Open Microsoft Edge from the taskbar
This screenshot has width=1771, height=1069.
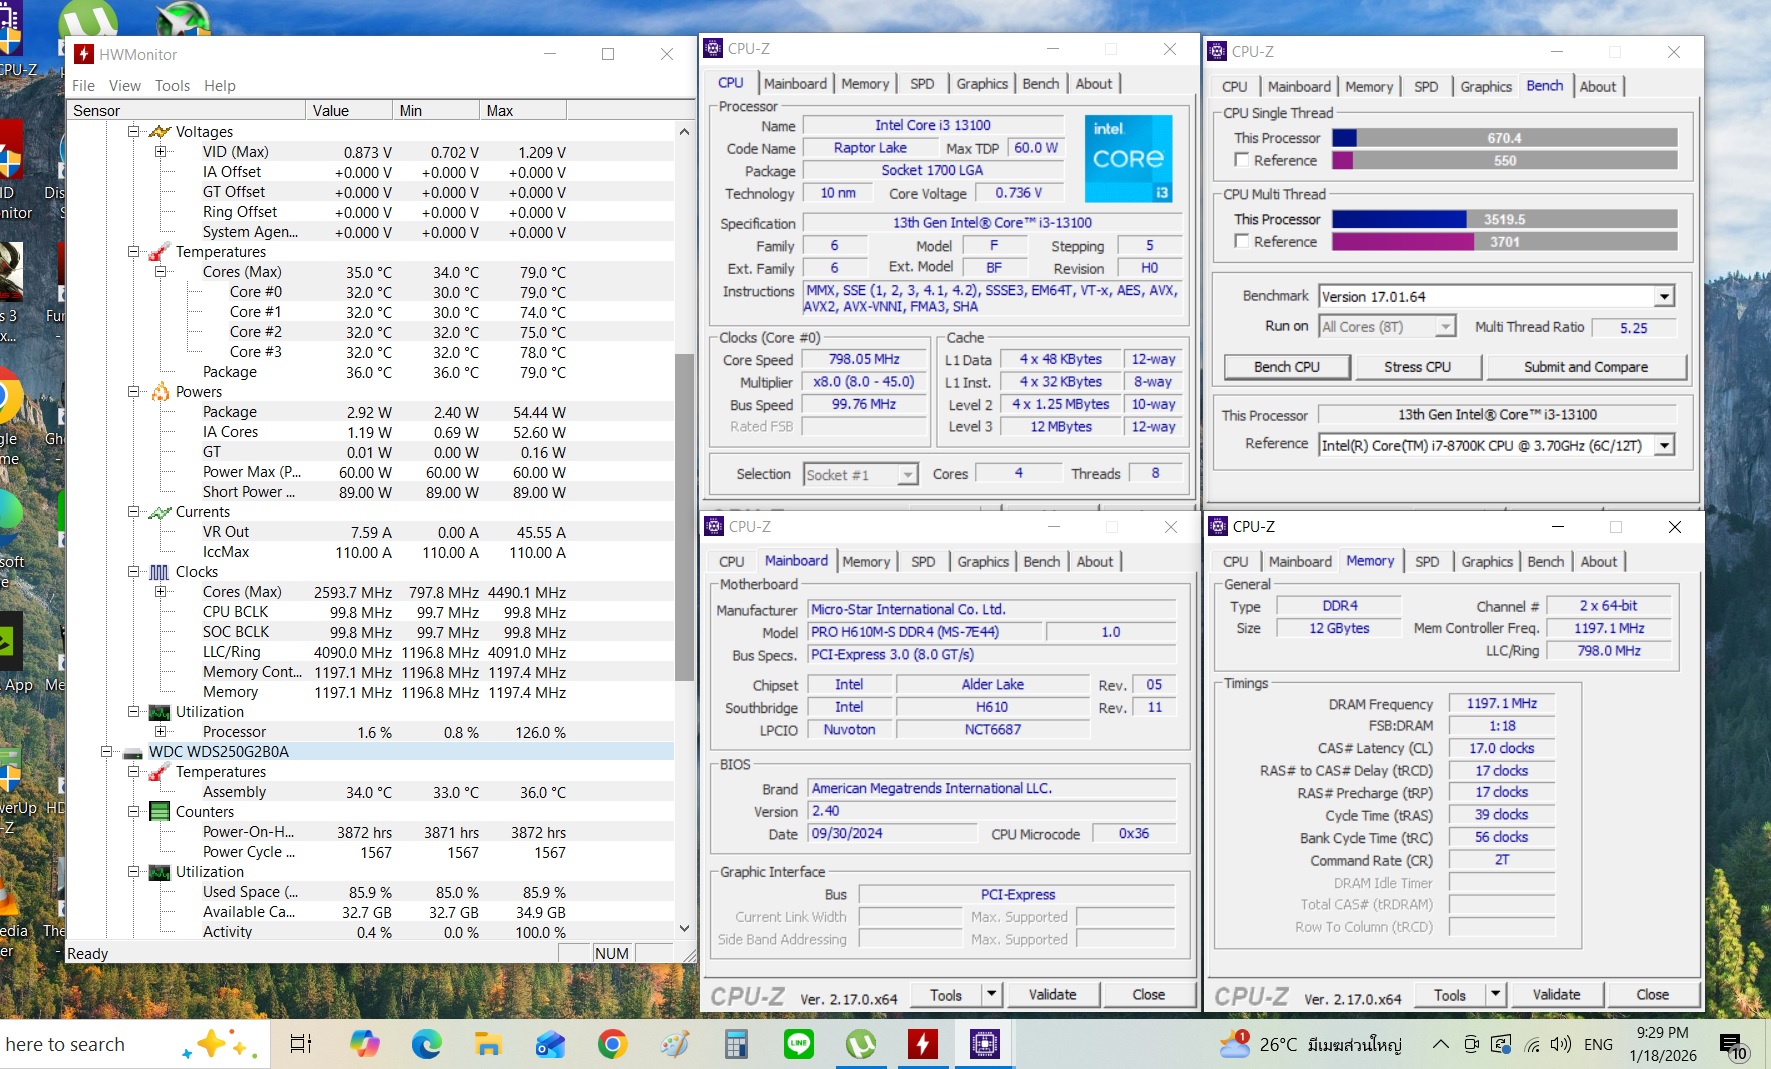(x=427, y=1045)
